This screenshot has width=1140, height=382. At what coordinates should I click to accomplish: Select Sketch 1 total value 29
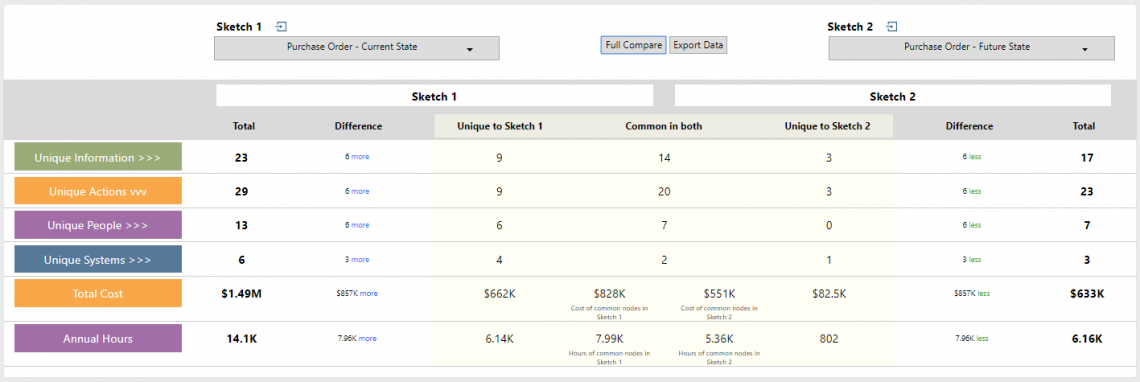point(241,191)
